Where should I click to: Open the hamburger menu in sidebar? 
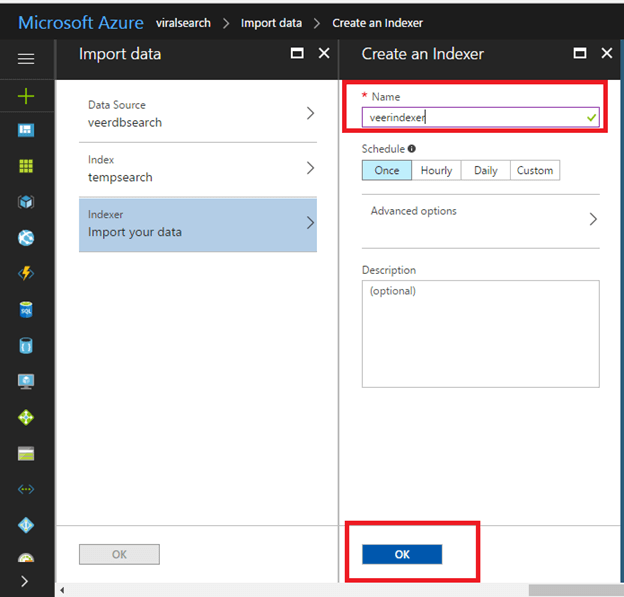click(x=26, y=59)
